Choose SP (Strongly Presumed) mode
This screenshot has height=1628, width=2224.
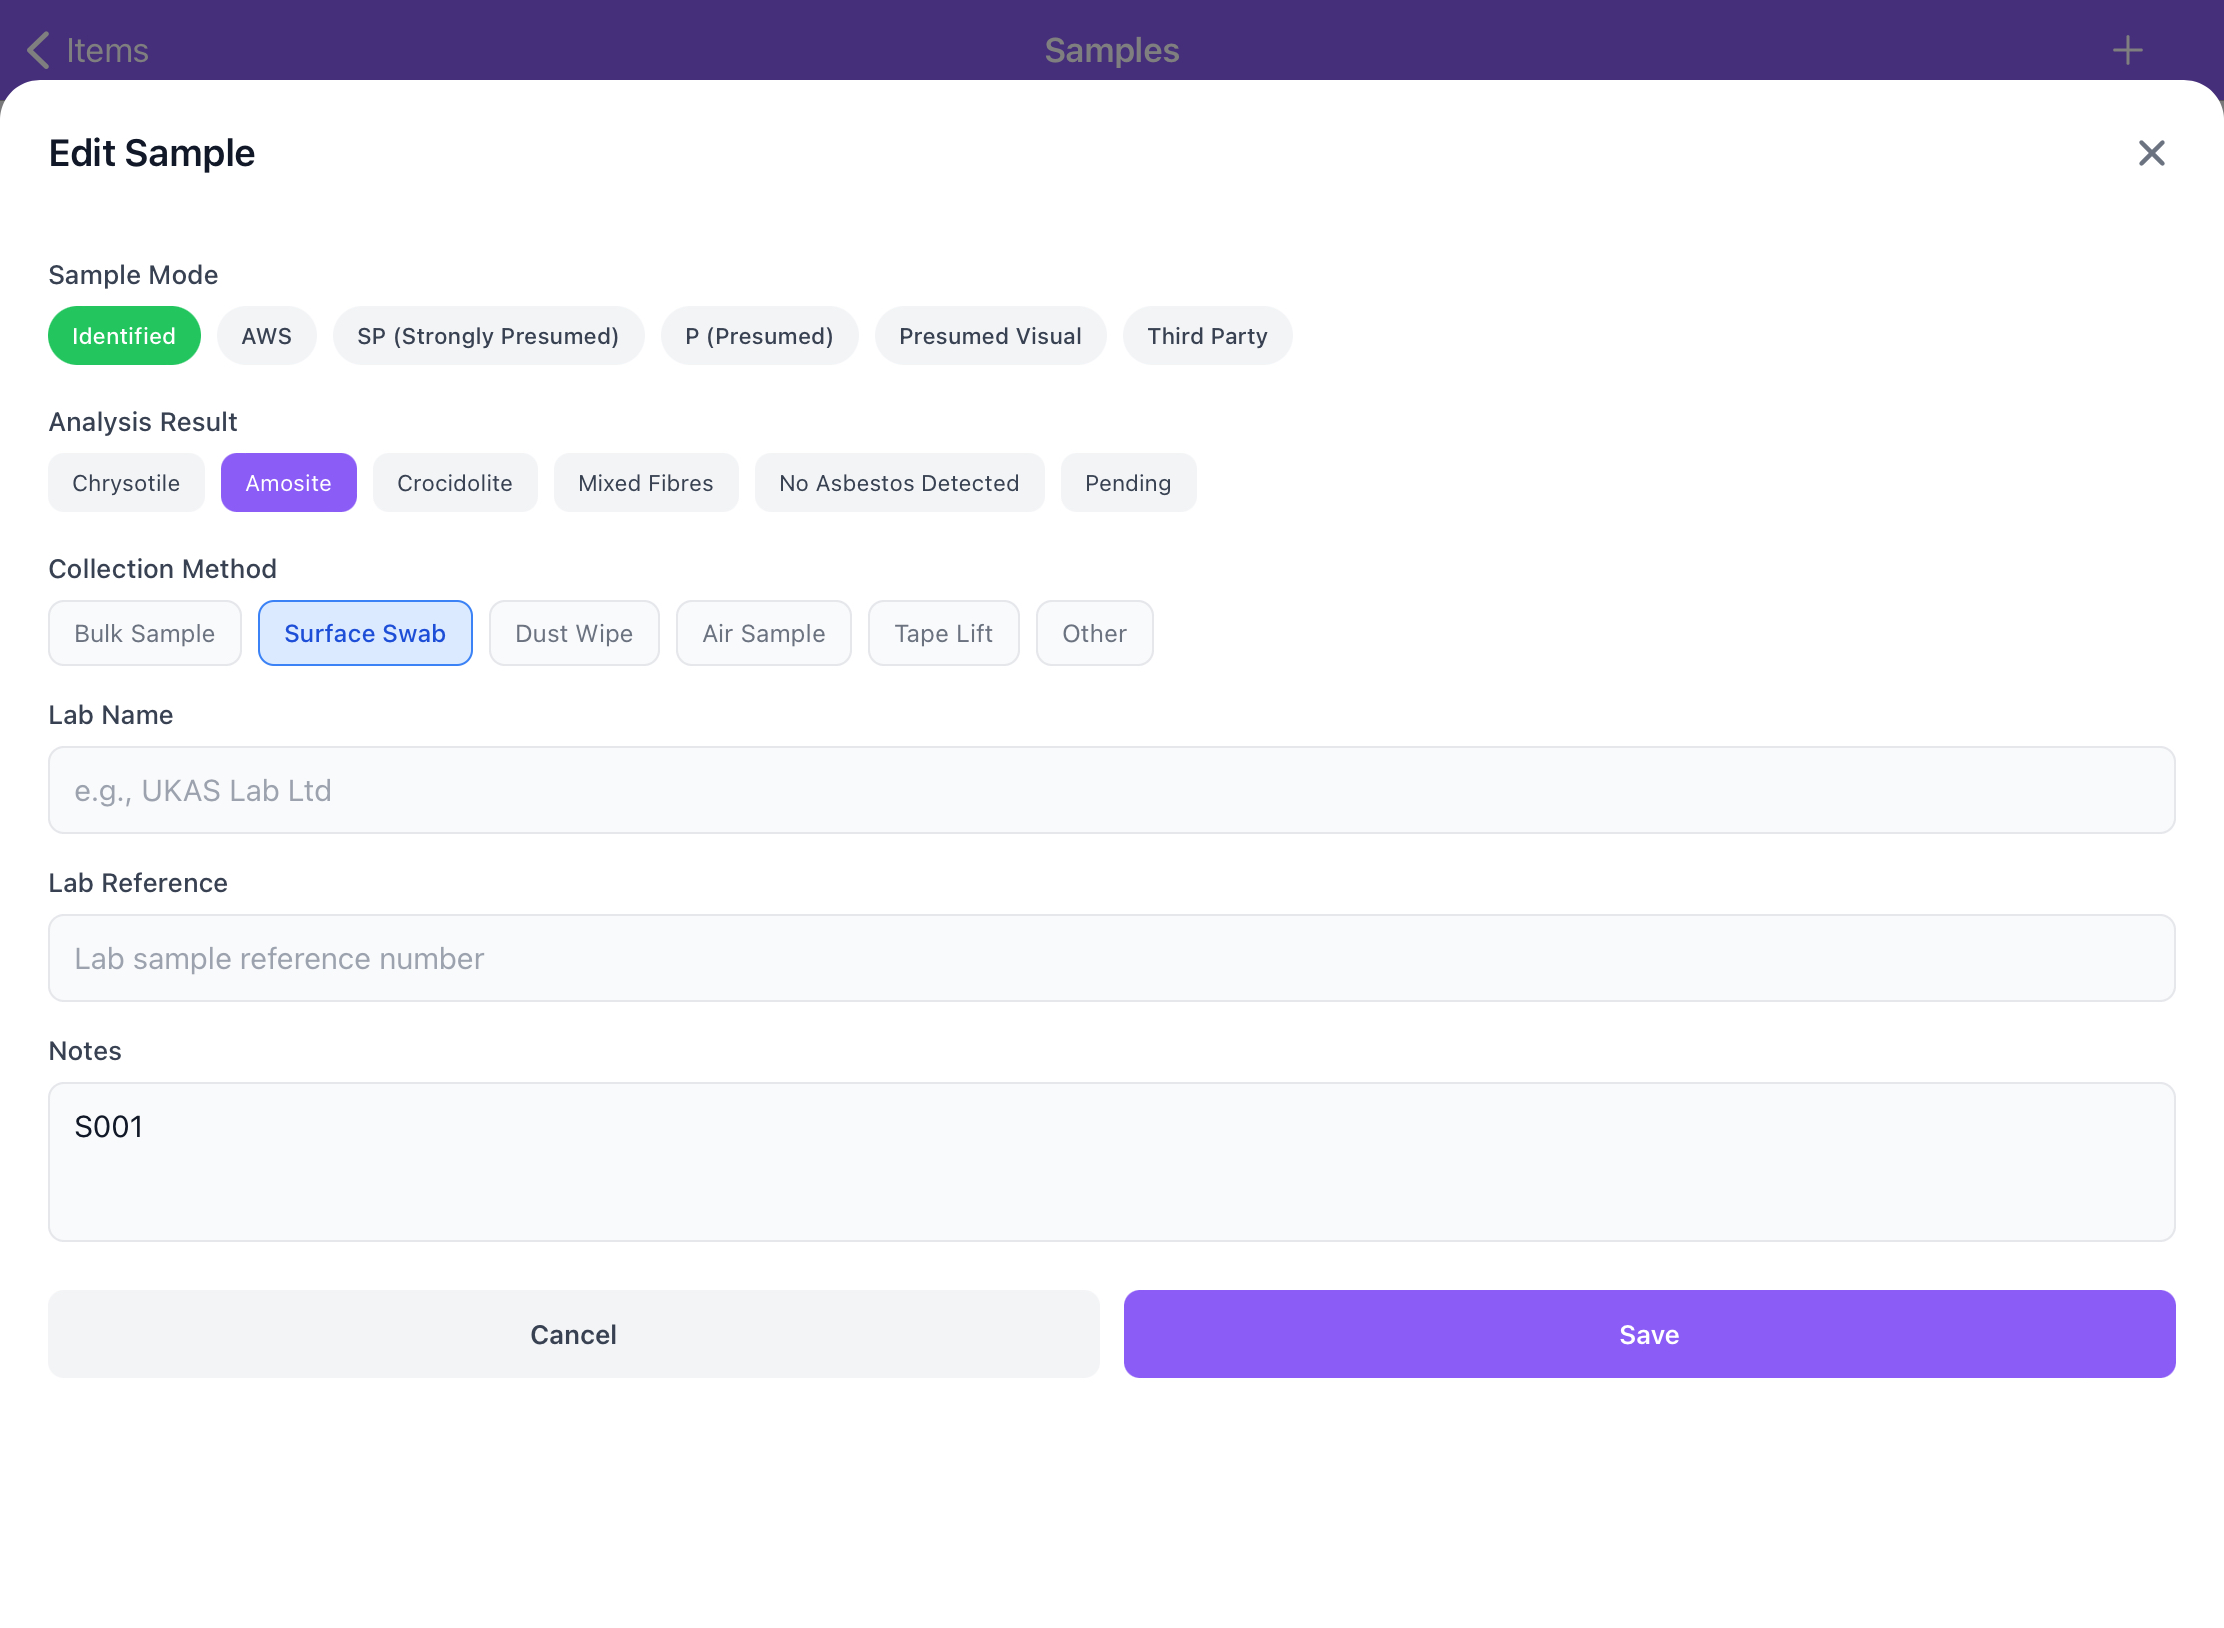(488, 336)
